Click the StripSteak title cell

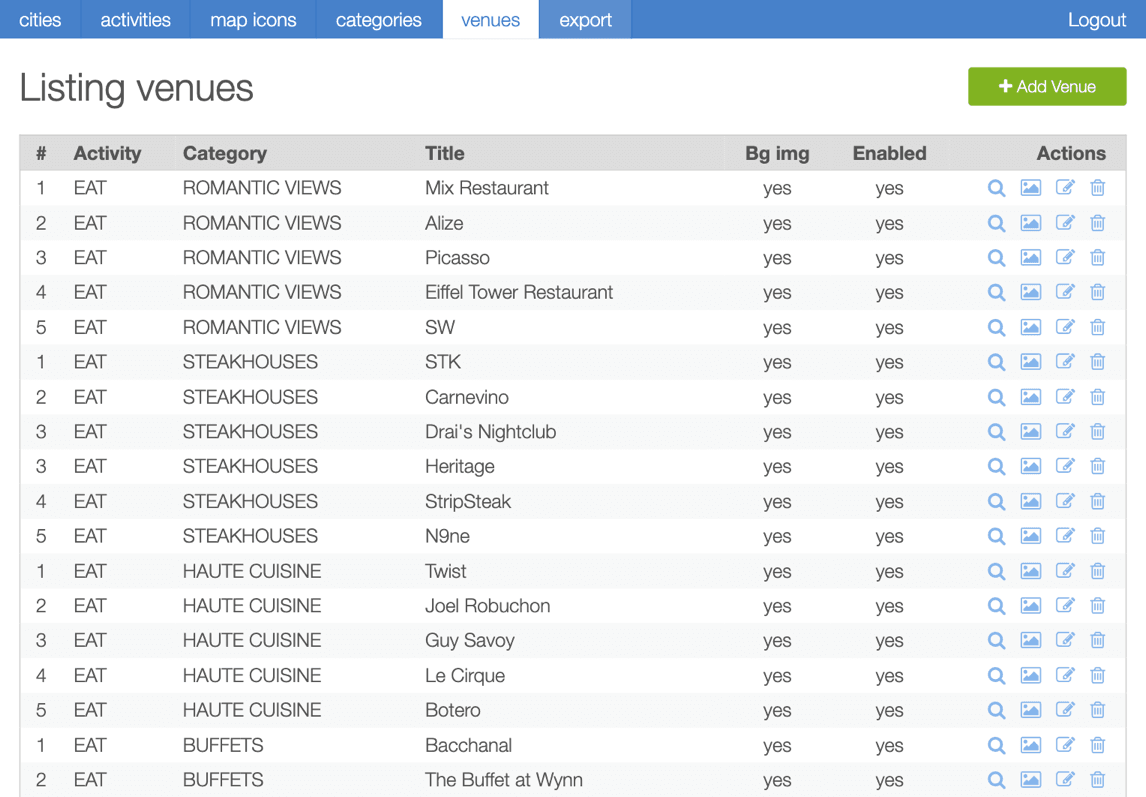pos(468,502)
